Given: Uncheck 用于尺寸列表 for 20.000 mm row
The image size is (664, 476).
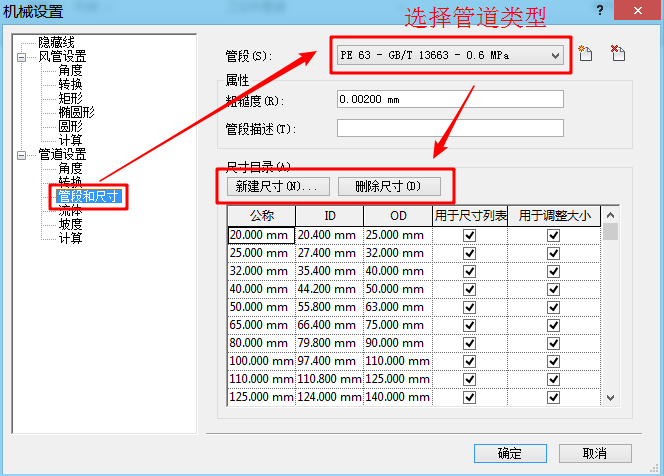Looking at the screenshot, I should coord(469,235).
